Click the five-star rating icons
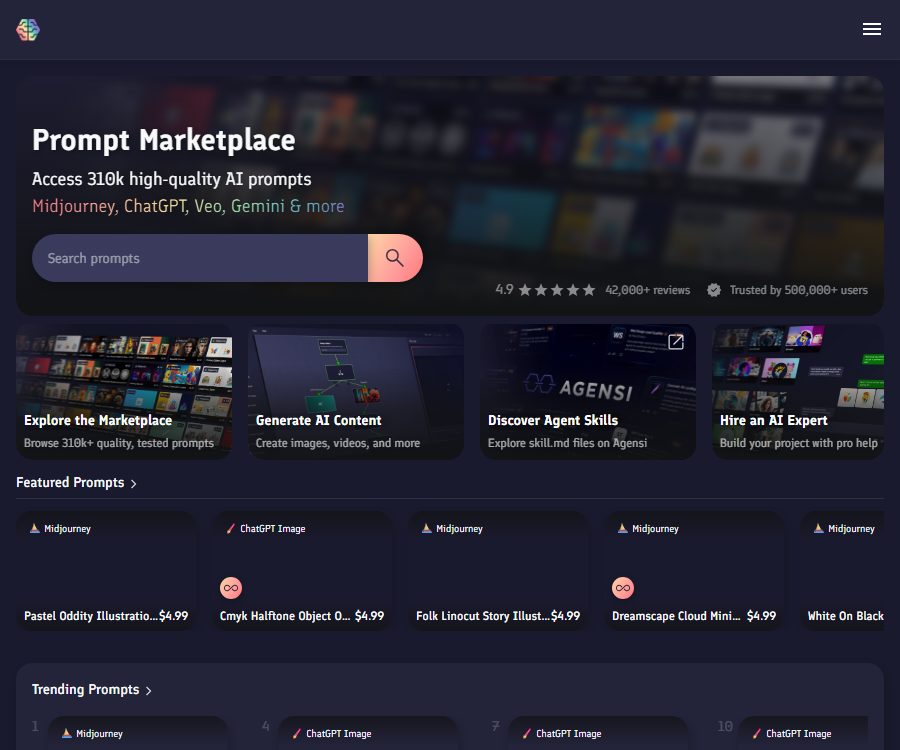The image size is (900, 750). click(x=557, y=290)
